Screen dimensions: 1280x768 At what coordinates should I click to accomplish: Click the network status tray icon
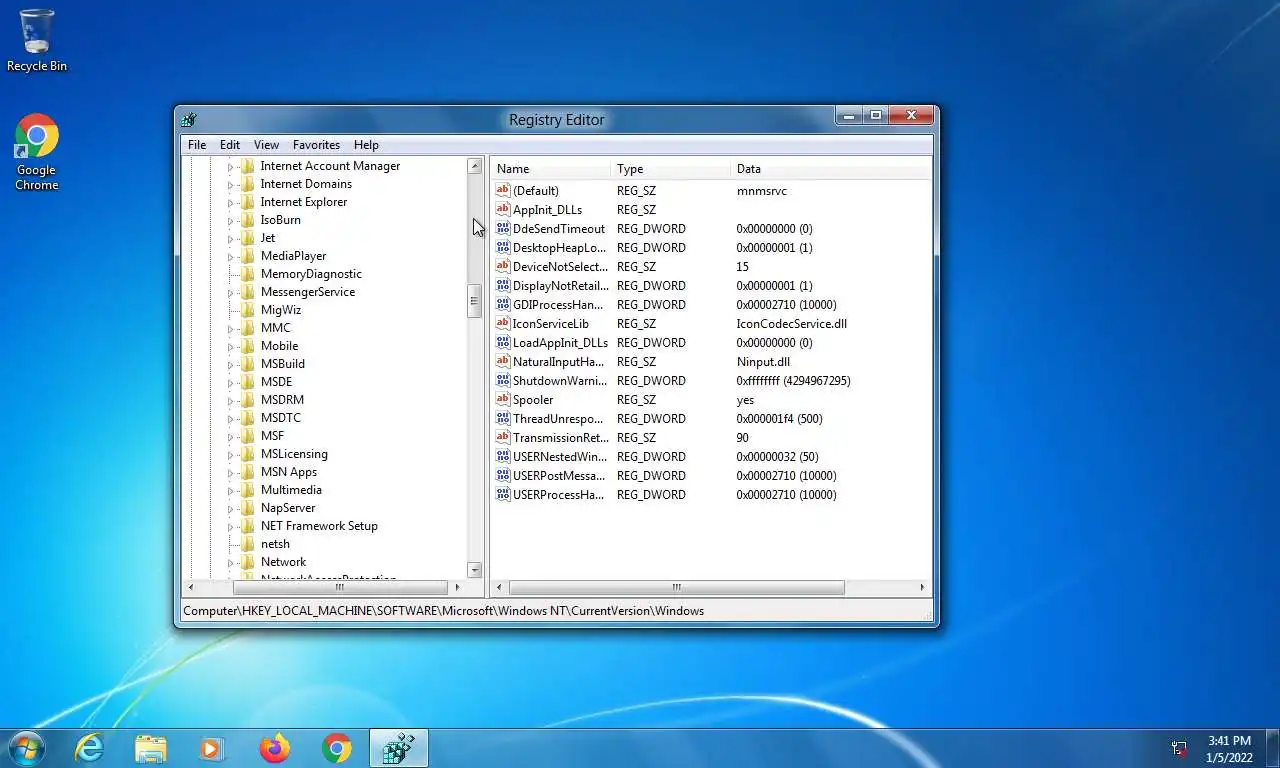1180,748
